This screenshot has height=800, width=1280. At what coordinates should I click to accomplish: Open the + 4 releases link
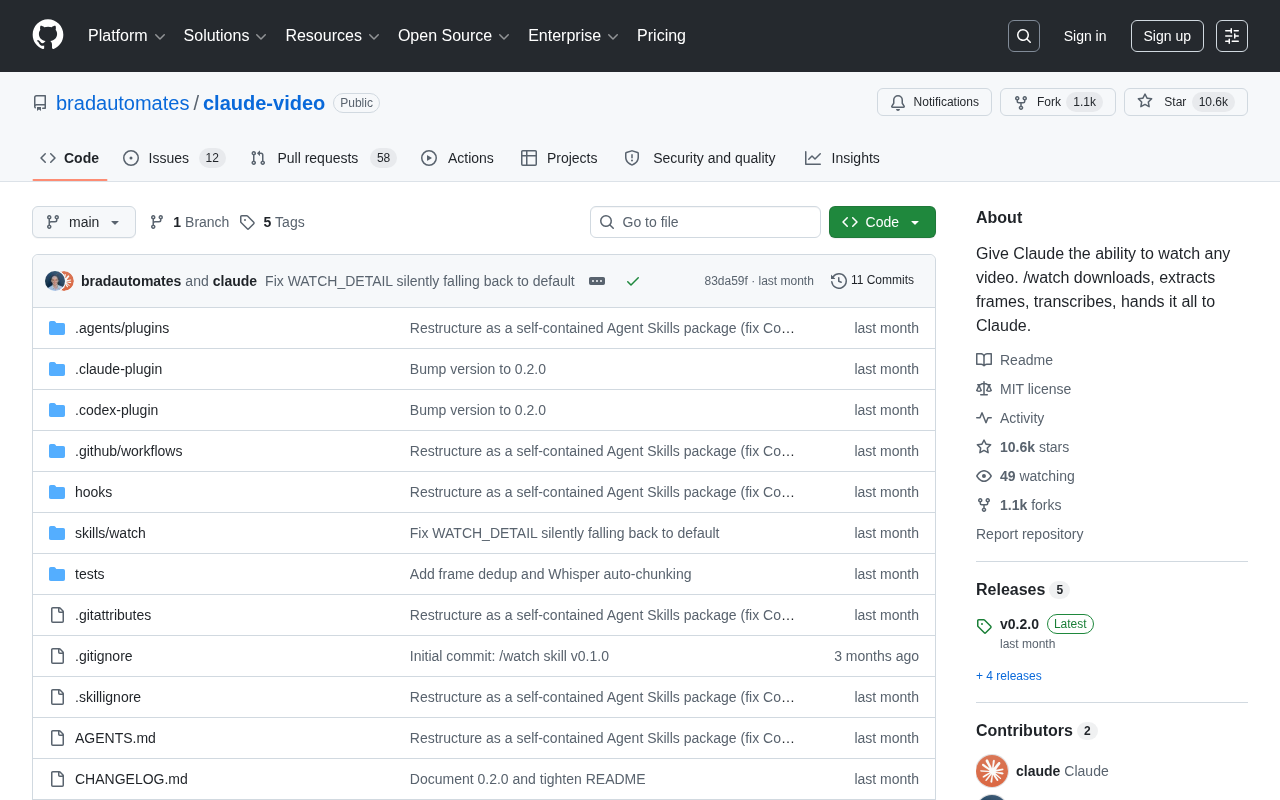(x=1009, y=676)
